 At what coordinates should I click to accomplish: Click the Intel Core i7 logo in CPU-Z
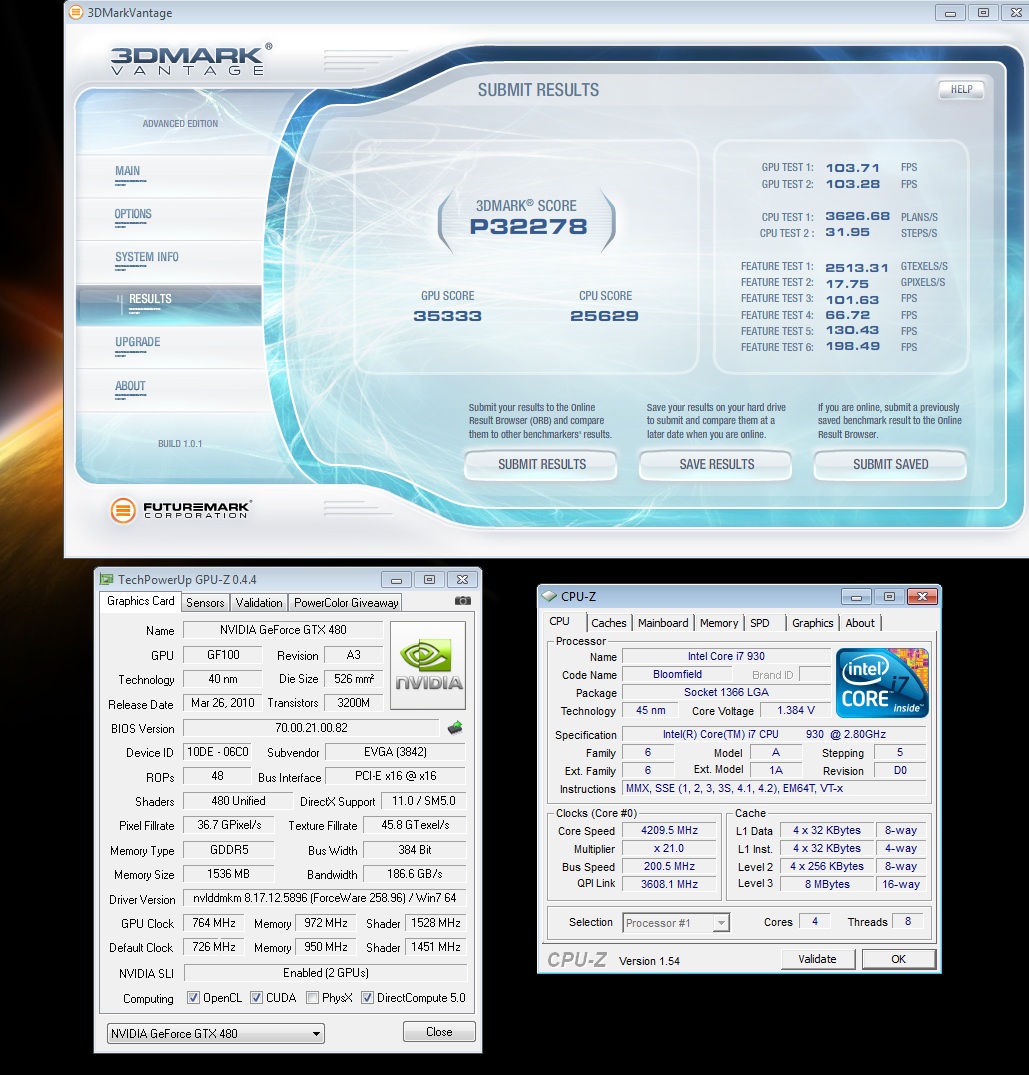pos(882,683)
